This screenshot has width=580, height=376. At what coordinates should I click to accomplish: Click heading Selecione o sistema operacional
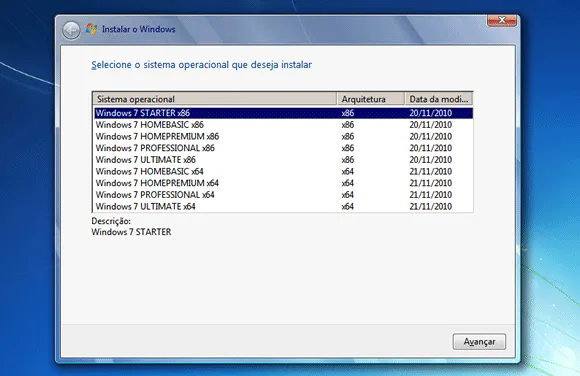202,65
